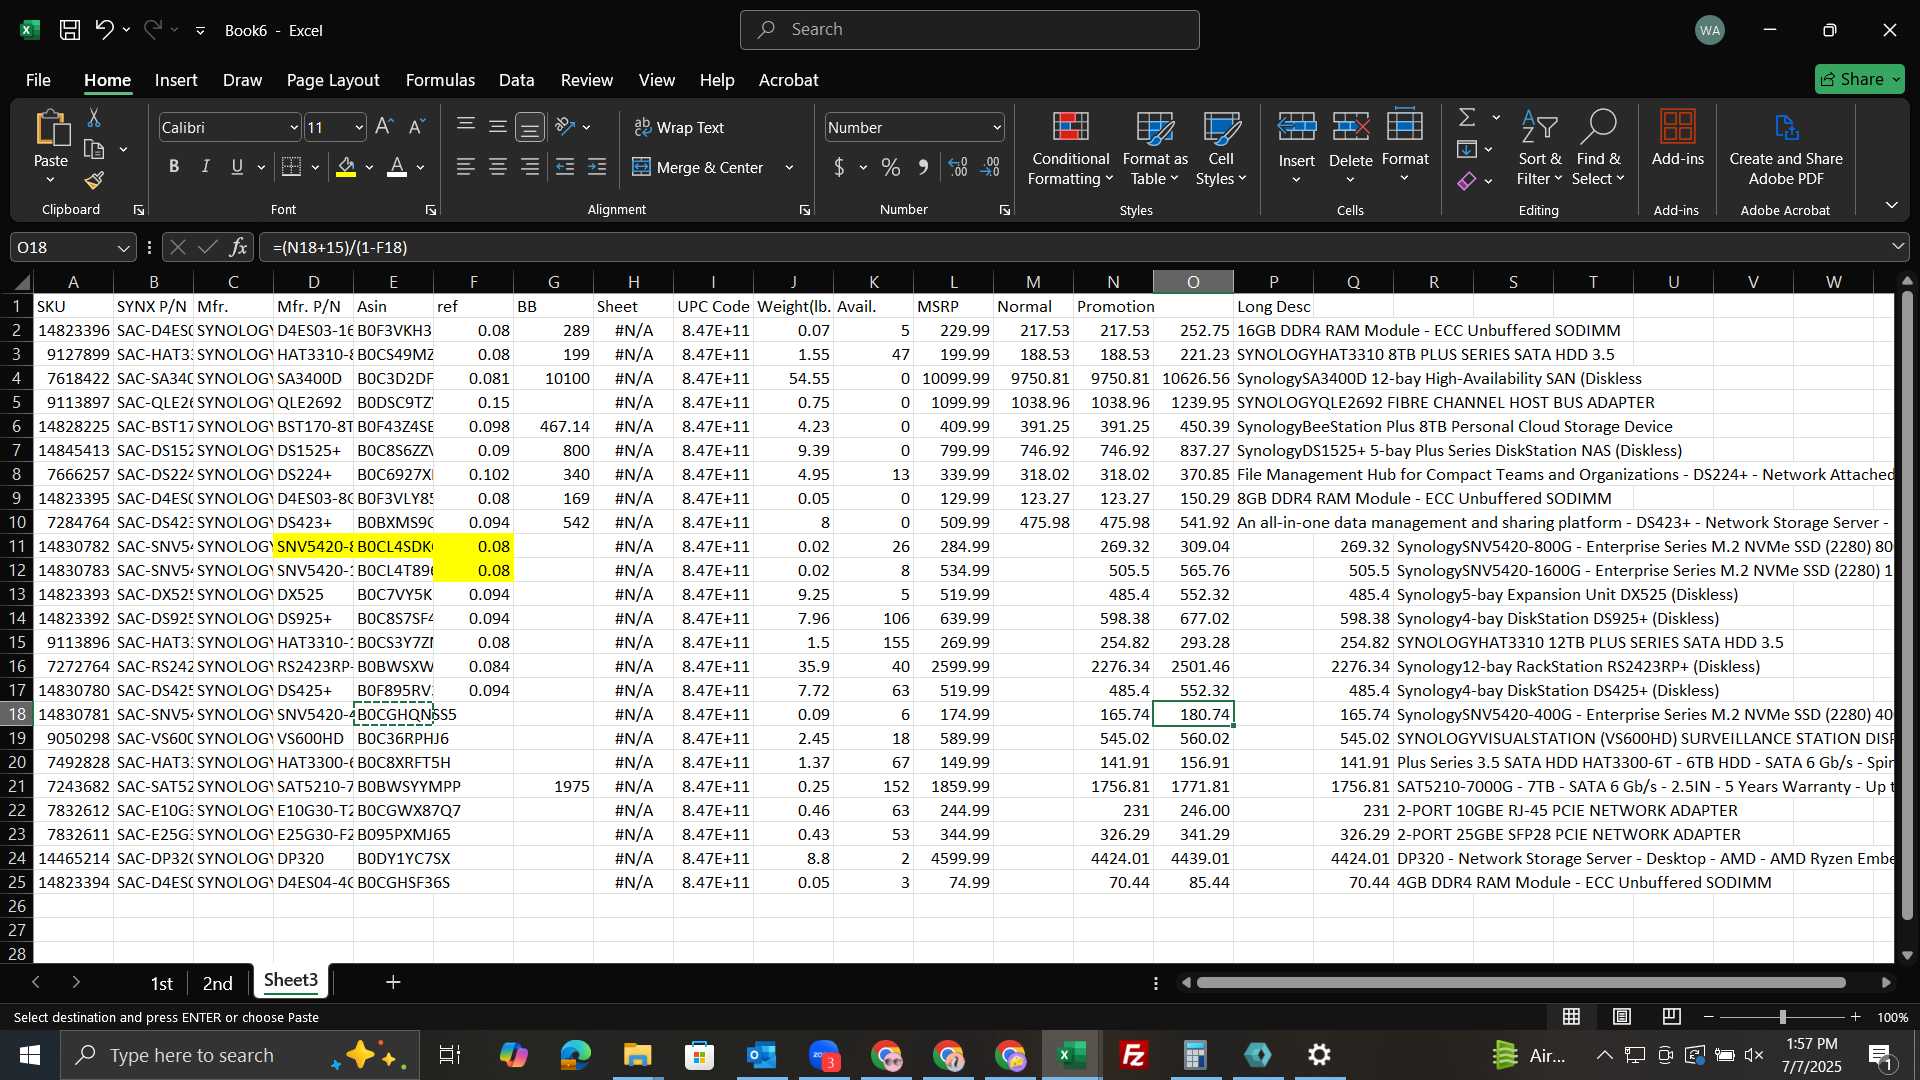This screenshot has width=1920, height=1080.
Task: Click the zoom slider handle
Action: click(x=1782, y=1017)
